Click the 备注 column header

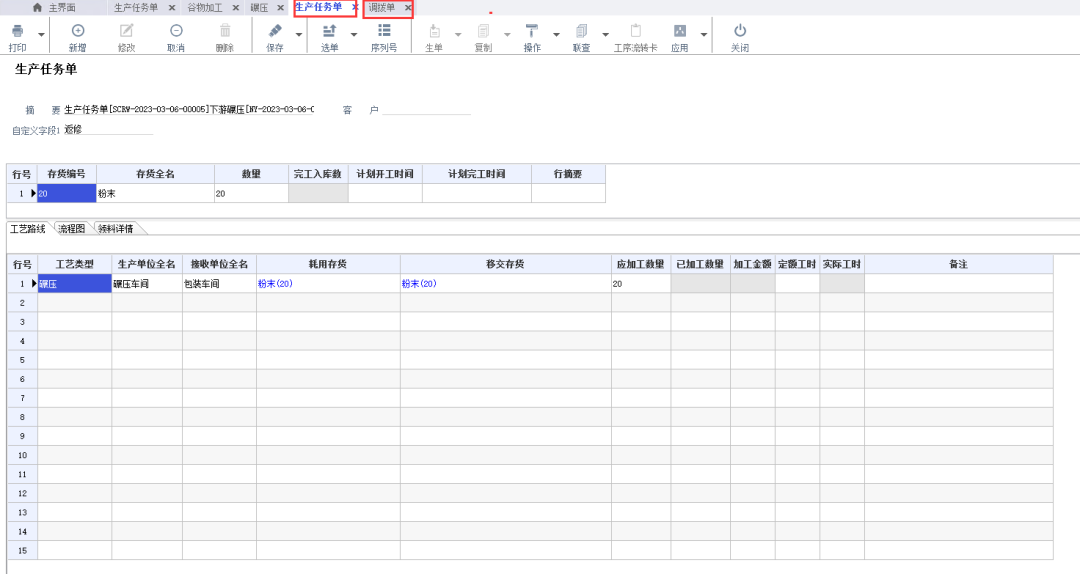click(x=958, y=264)
